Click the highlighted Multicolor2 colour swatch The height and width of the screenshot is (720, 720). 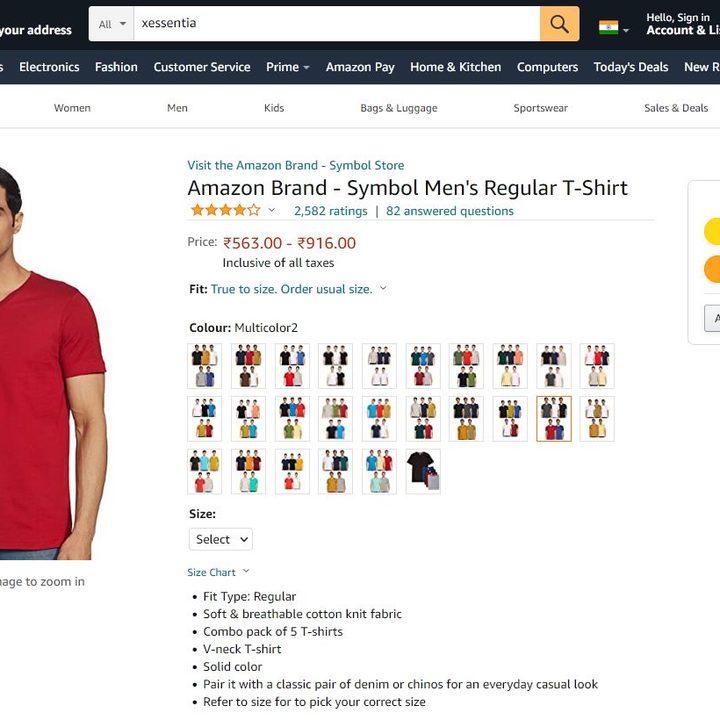(554, 419)
